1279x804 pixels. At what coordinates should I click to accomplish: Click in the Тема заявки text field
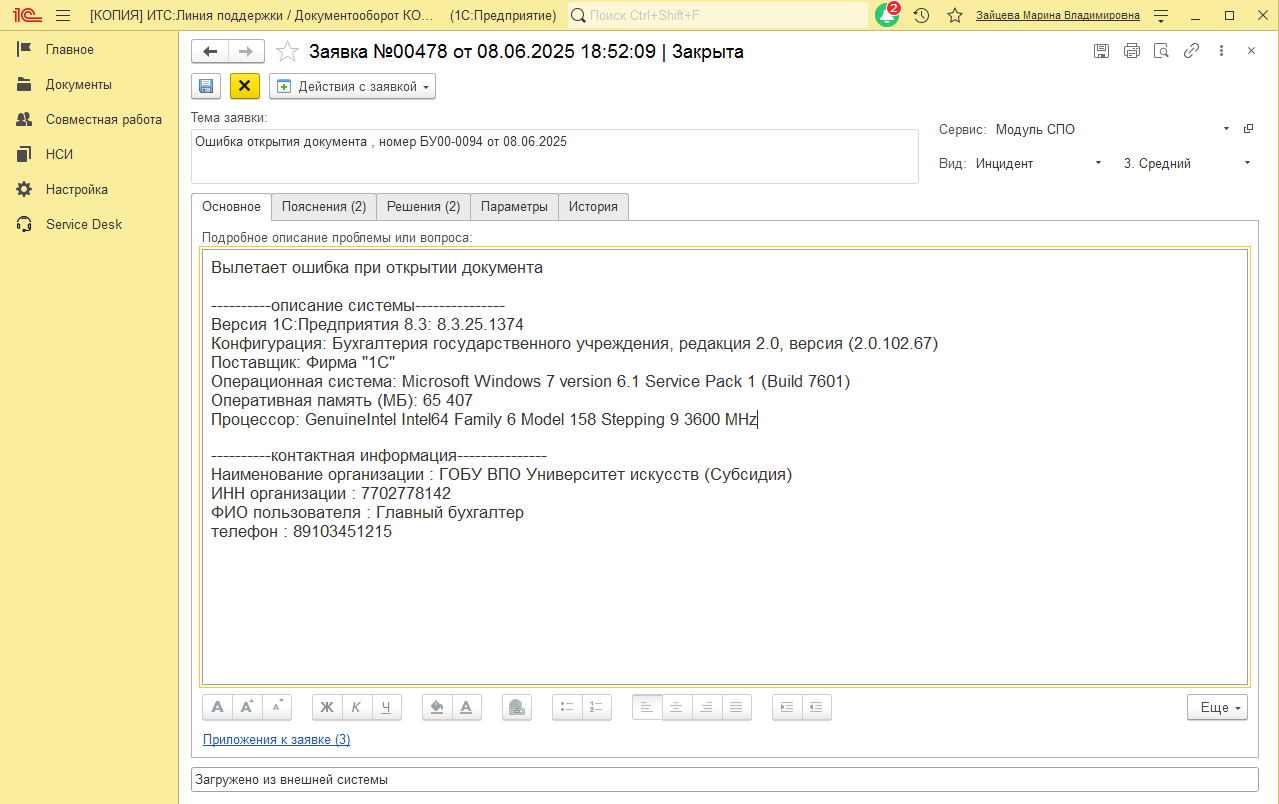553,156
